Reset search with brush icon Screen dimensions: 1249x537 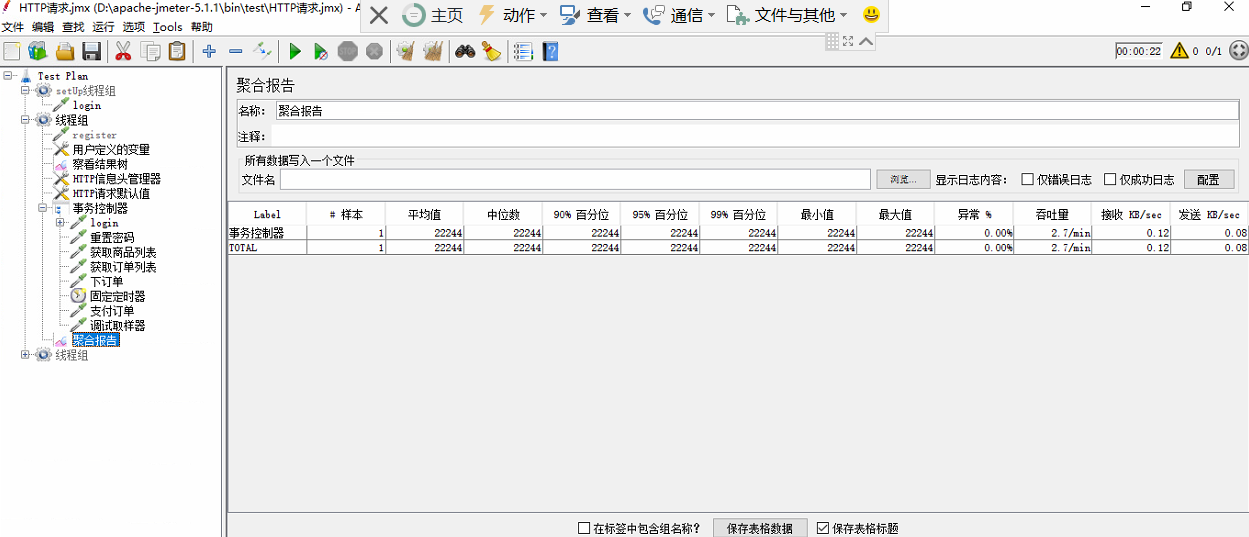491,51
